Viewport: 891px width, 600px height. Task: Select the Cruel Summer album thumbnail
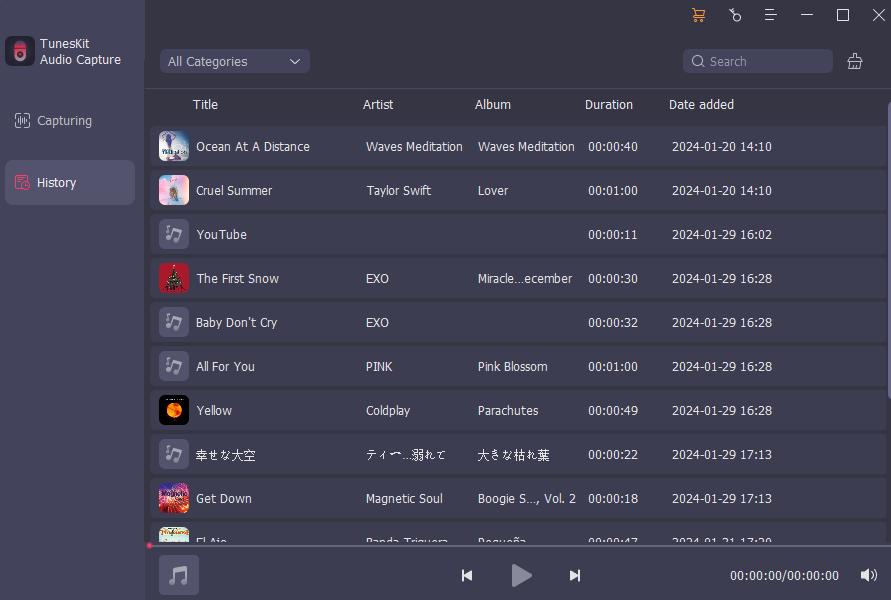tap(174, 190)
